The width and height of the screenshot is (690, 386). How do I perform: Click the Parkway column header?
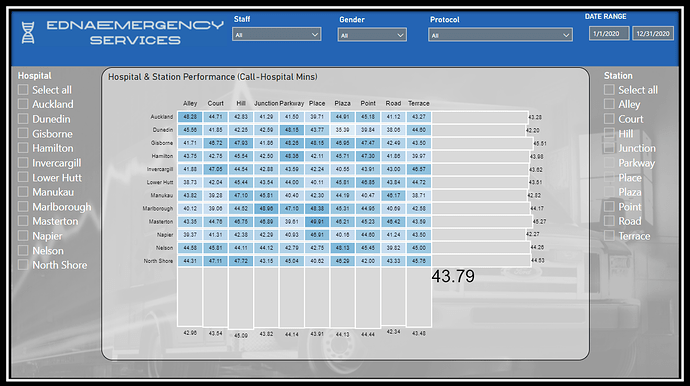[291, 103]
